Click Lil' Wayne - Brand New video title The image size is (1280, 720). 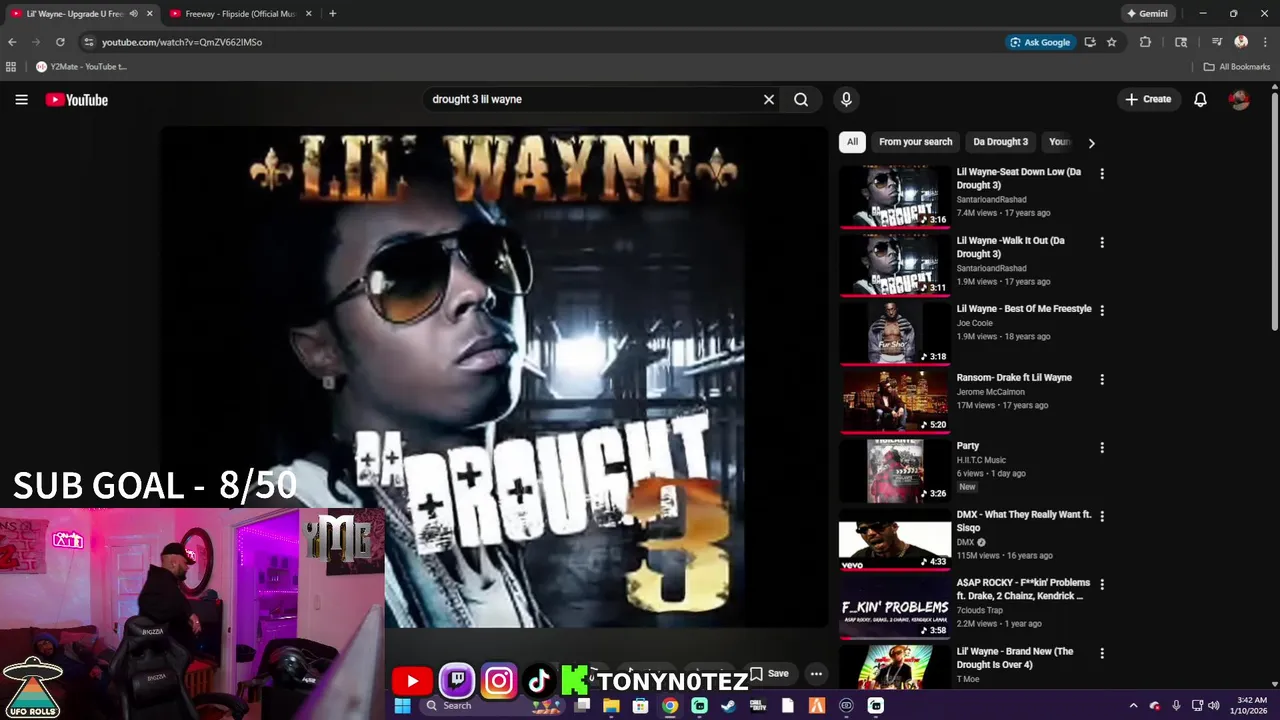pos(1015,658)
